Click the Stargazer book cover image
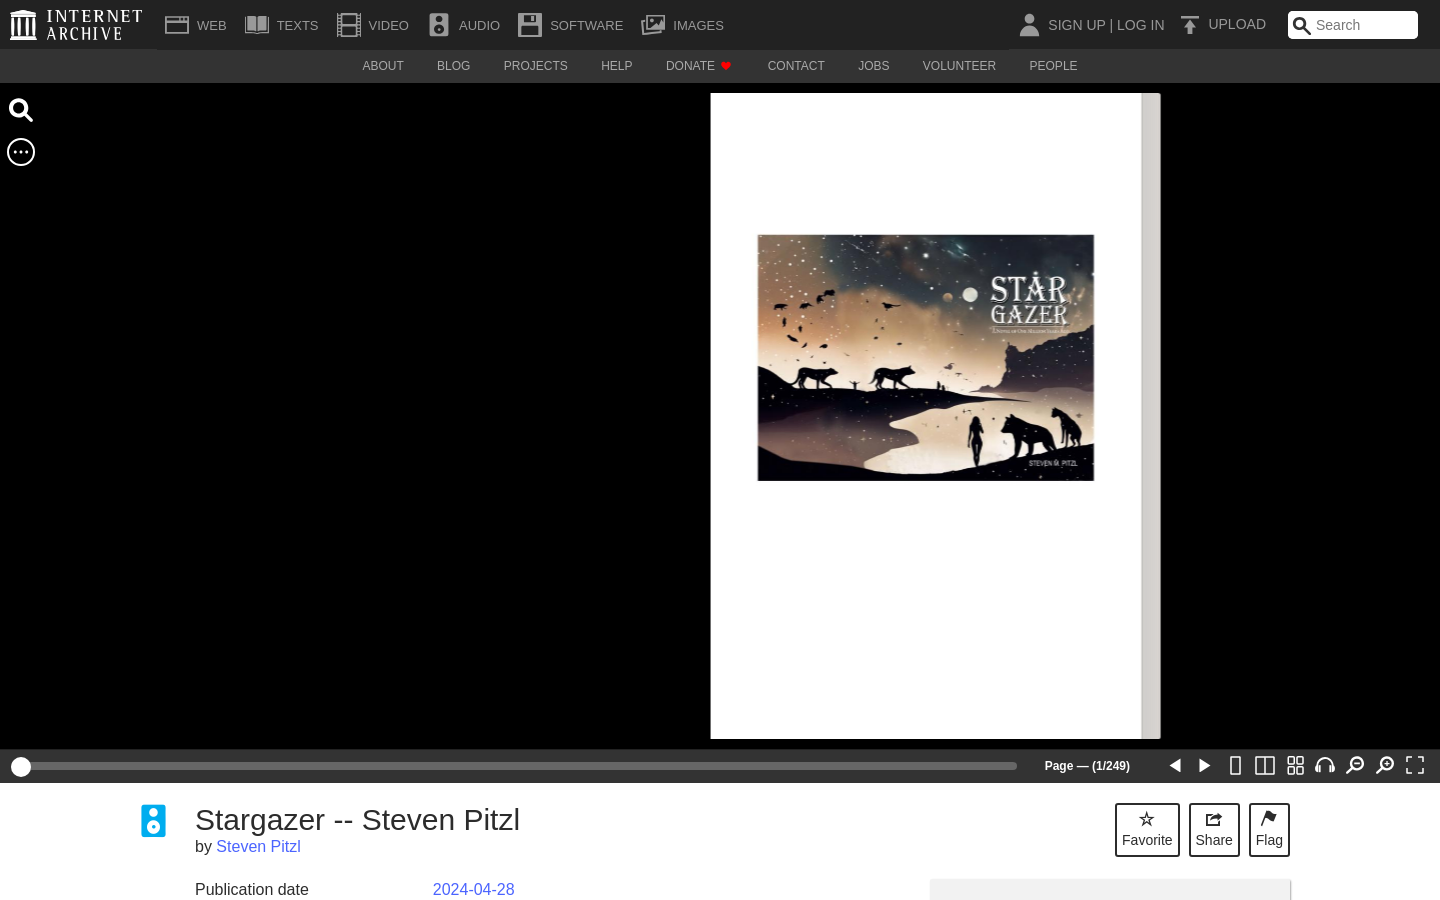 (x=926, y=358)
